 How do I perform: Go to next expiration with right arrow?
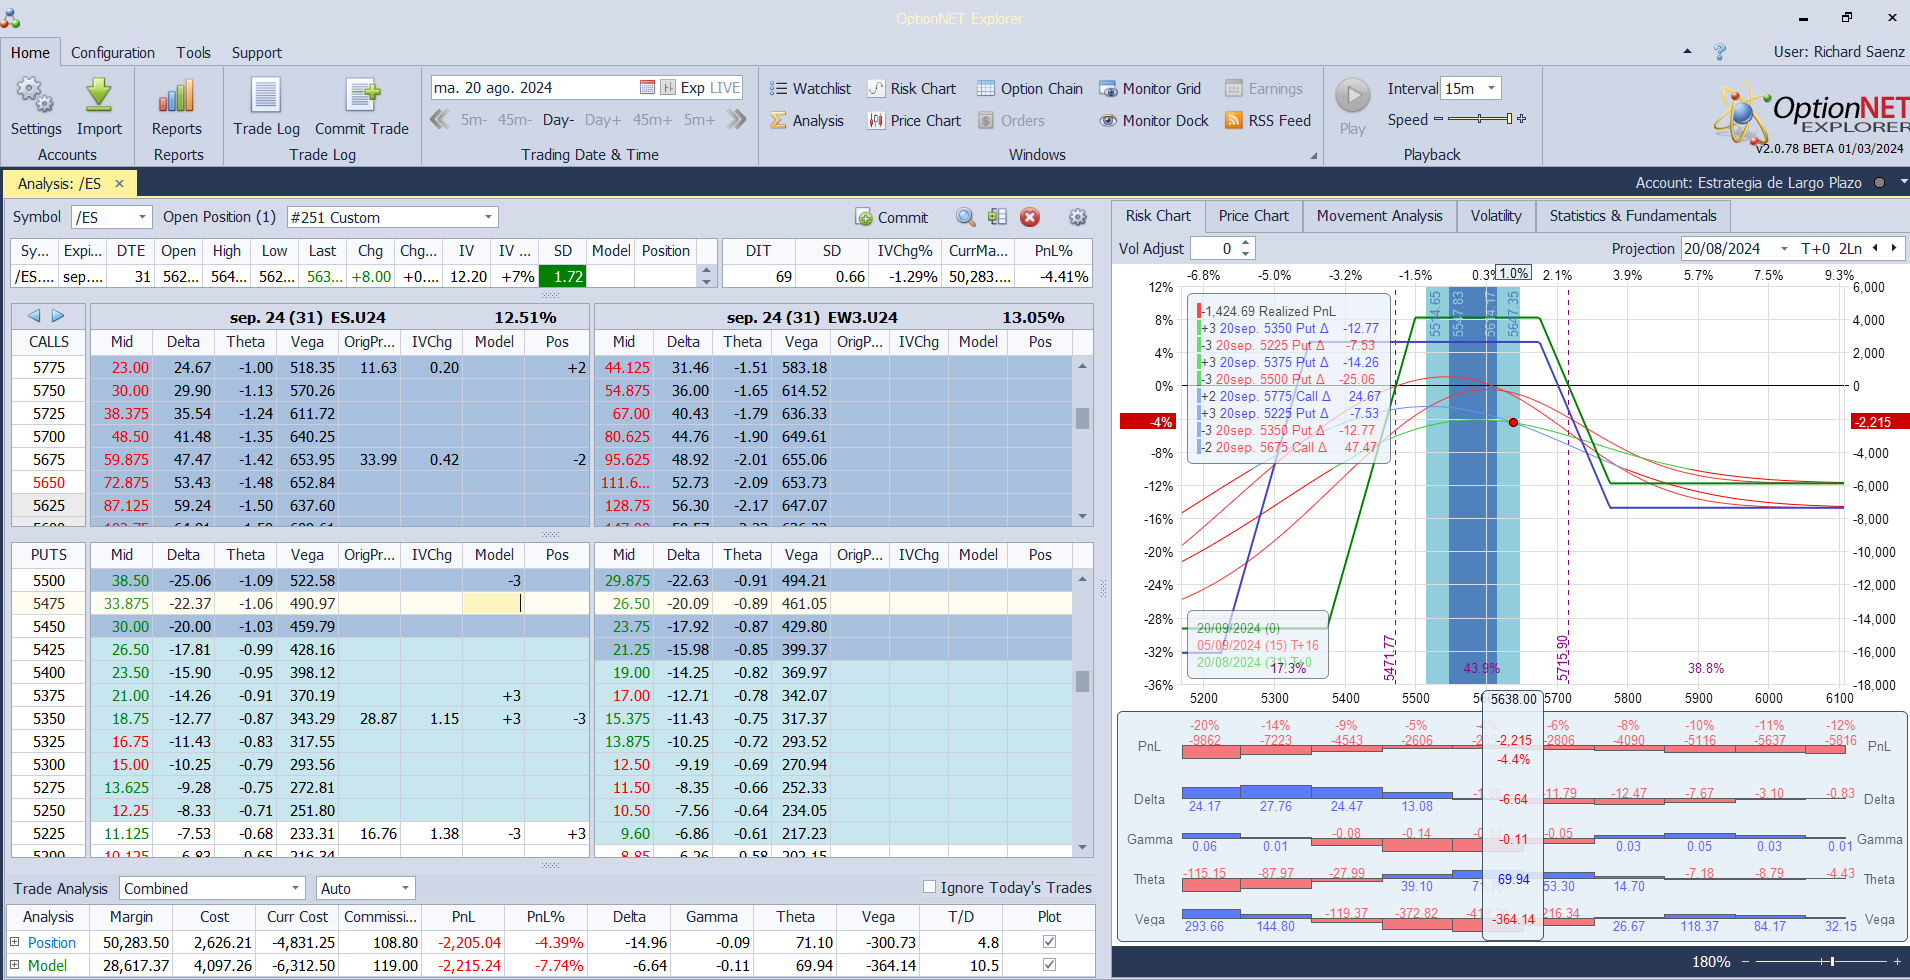(x=58, y=316)
